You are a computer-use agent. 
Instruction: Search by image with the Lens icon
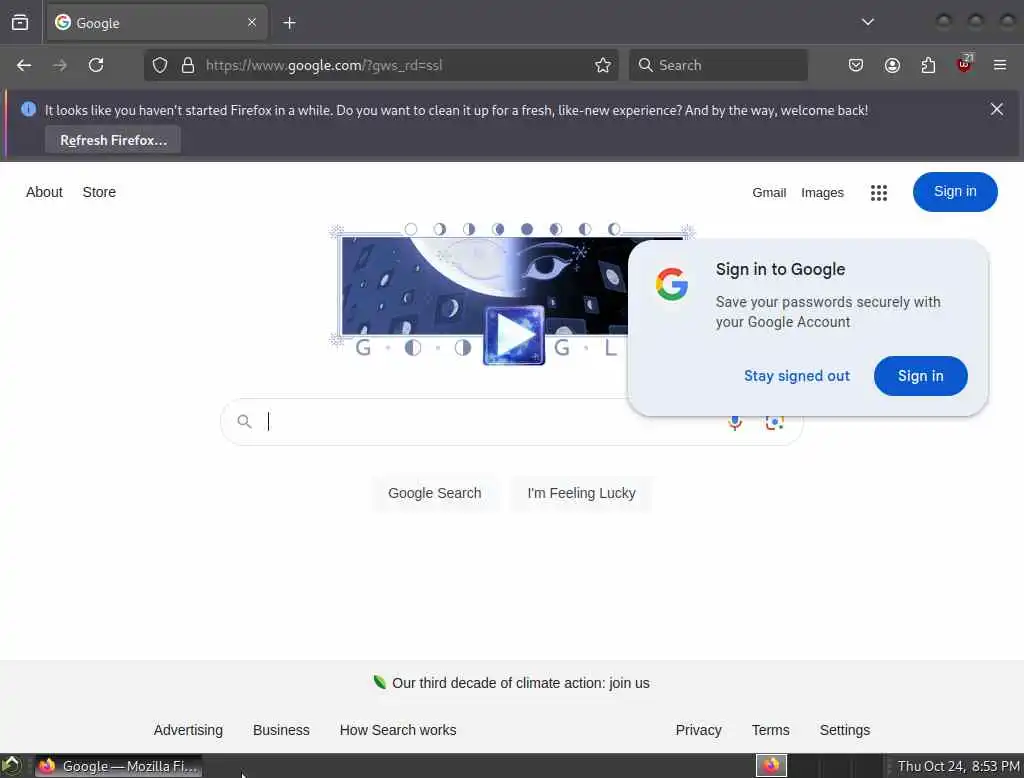click(775, 423)
